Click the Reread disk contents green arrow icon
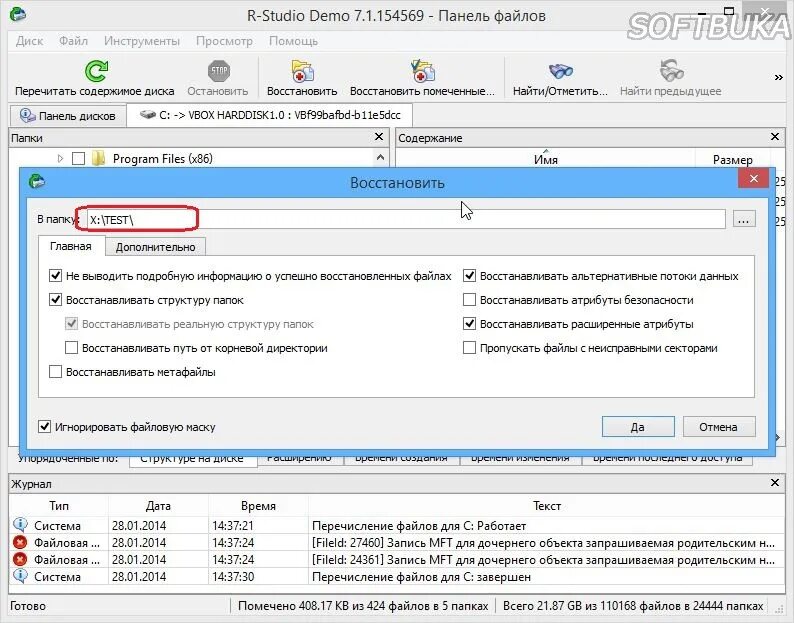This screenshot has height=623, width=794. tap(96, 71)
